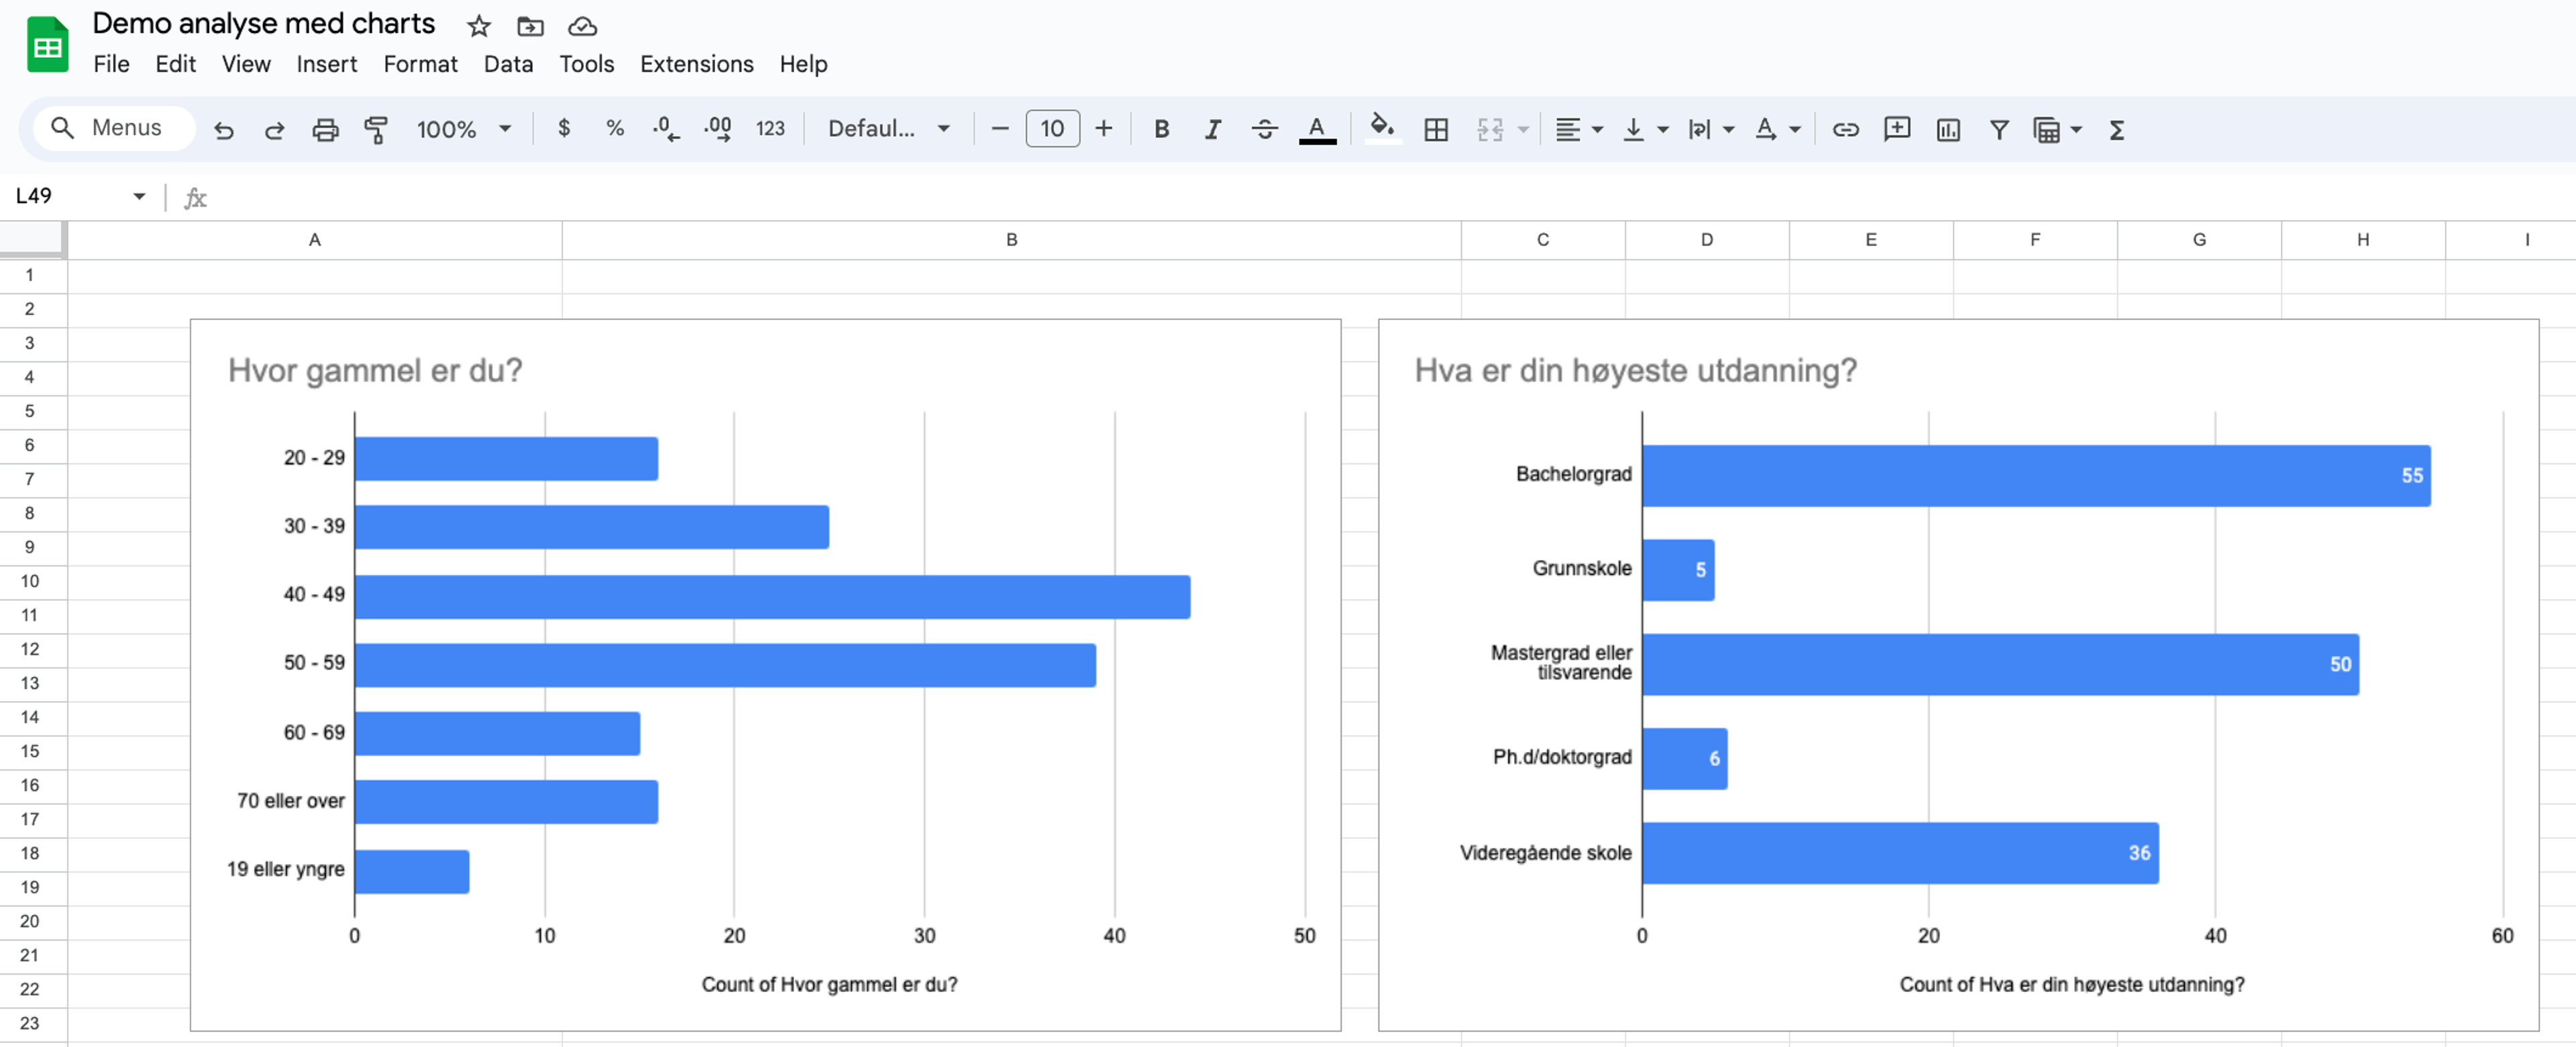Insert a link with chain icon
Viewport: 2576px width, 1047px height.
coord(1845,129)
